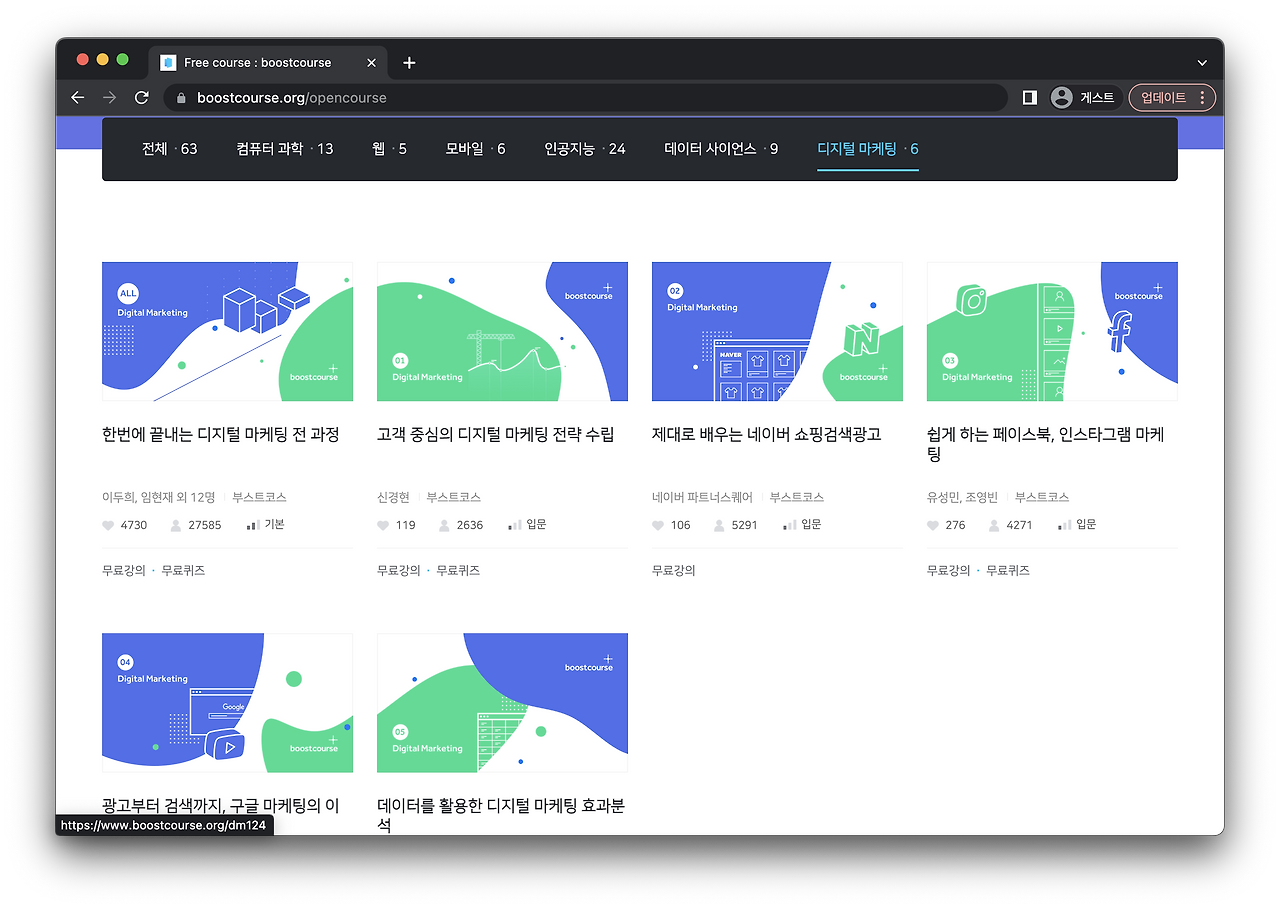The image size is (1280, 909).
Task: Open the tab search chevron at top right
Action: (x=1202, y=62)
